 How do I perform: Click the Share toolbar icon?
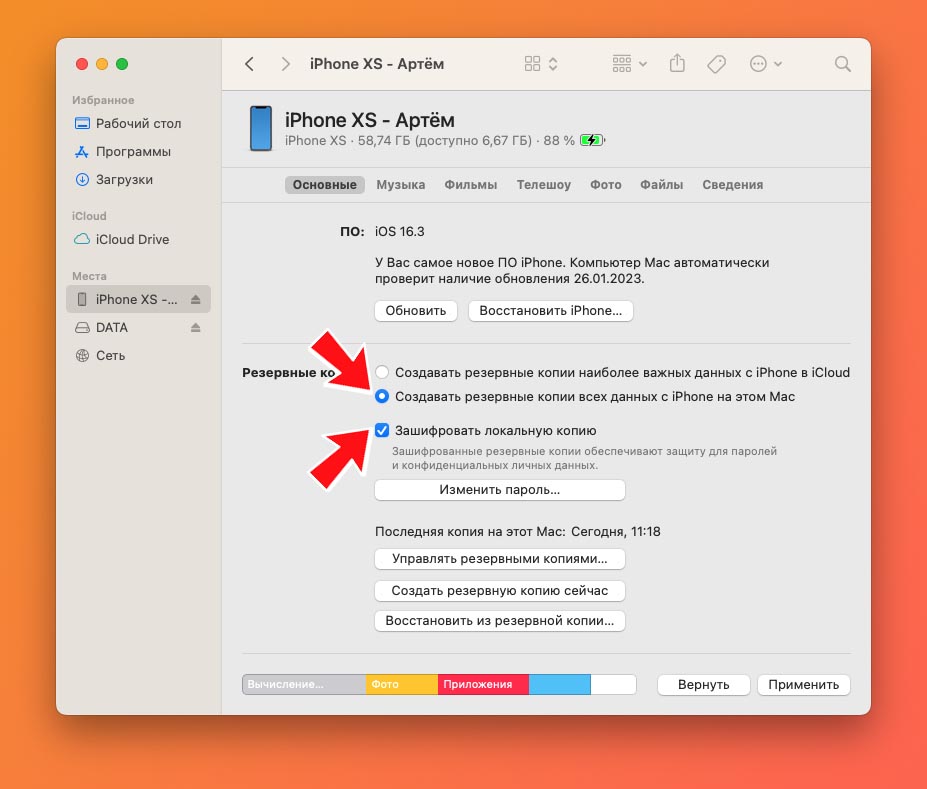click(x=678, y=63)
